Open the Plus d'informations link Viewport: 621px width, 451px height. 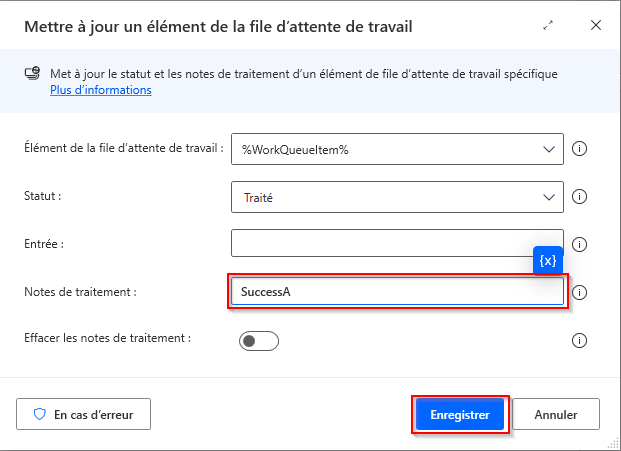(101, 90)
